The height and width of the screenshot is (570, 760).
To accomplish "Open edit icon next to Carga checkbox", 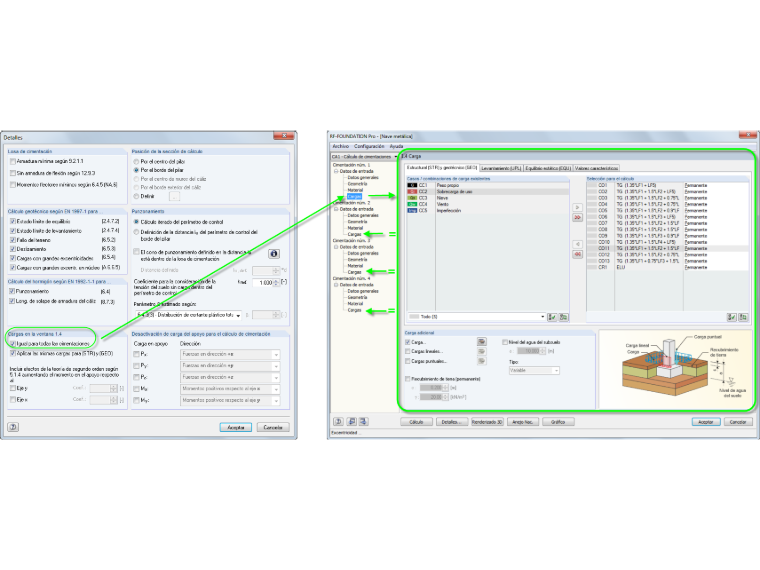I will 481,342.
